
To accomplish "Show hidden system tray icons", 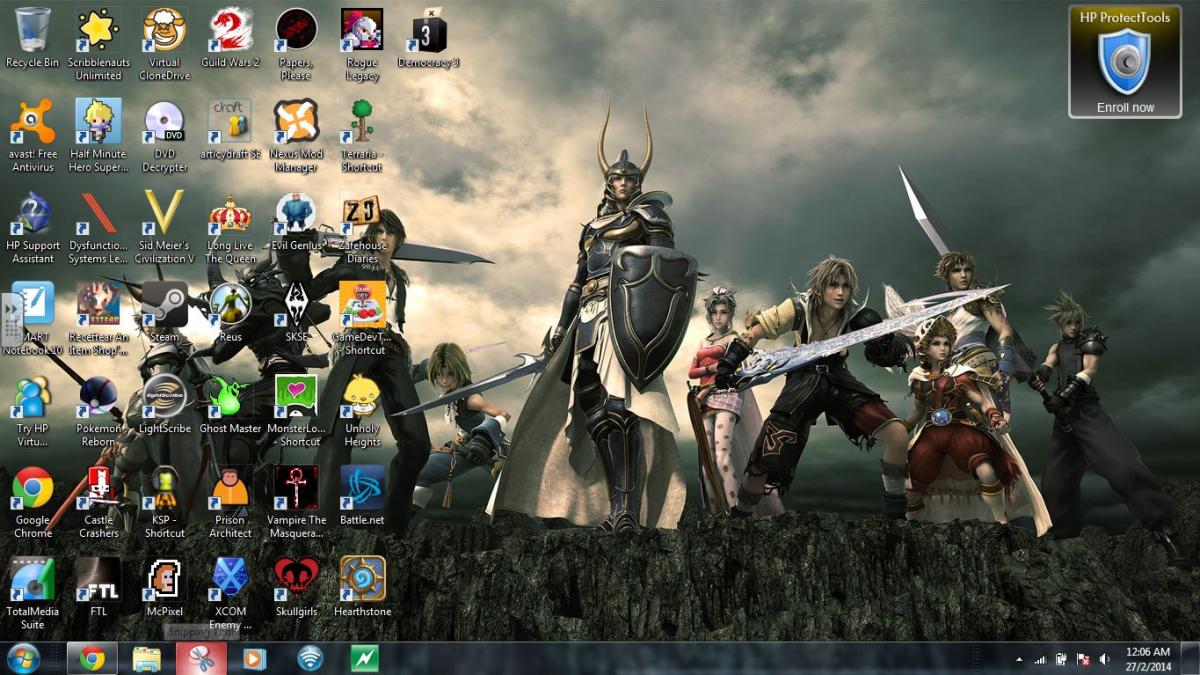I will click(1019, 660).
